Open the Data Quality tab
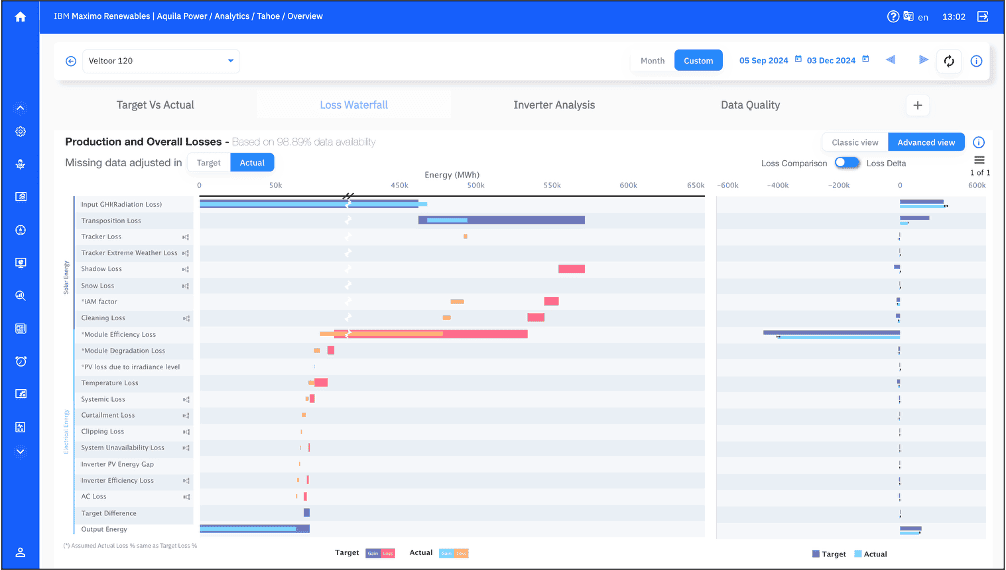 (x=750, y=105)
